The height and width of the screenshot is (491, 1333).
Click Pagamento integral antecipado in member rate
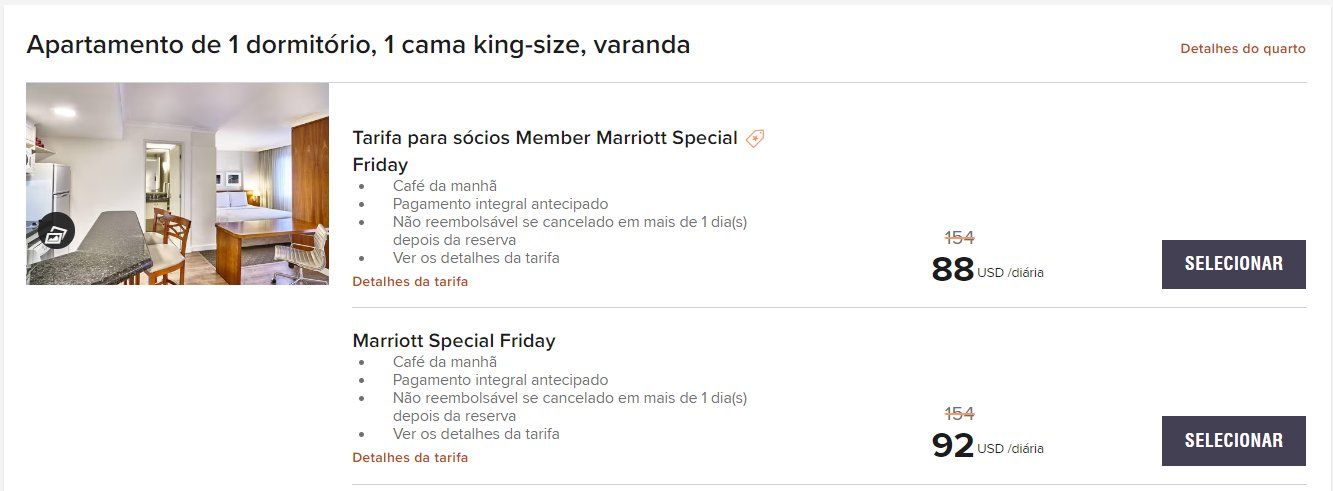pos(500,204)
